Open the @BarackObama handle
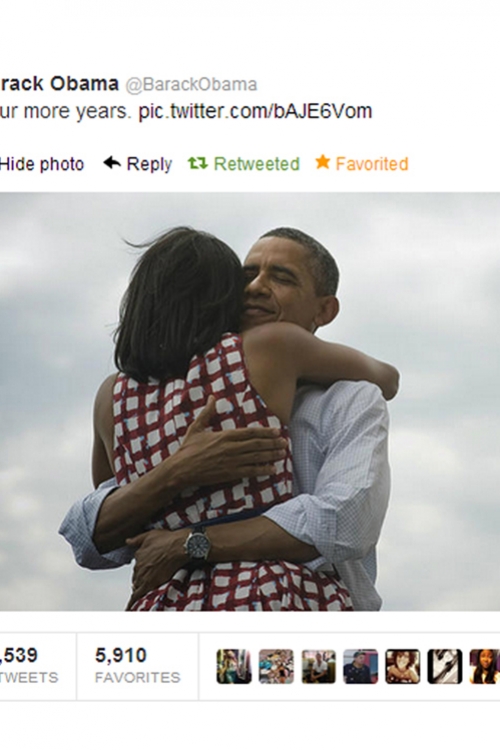The image size is (500, 750). [191, 85]
